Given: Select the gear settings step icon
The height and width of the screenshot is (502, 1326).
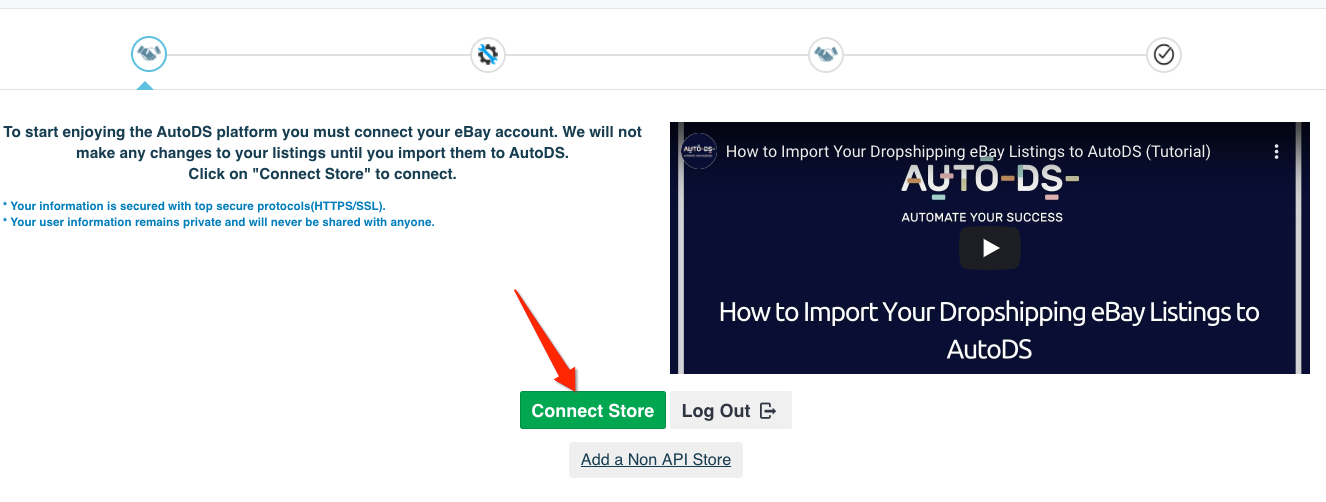Looking at the screenshot, I should click(x=487, y=54).
